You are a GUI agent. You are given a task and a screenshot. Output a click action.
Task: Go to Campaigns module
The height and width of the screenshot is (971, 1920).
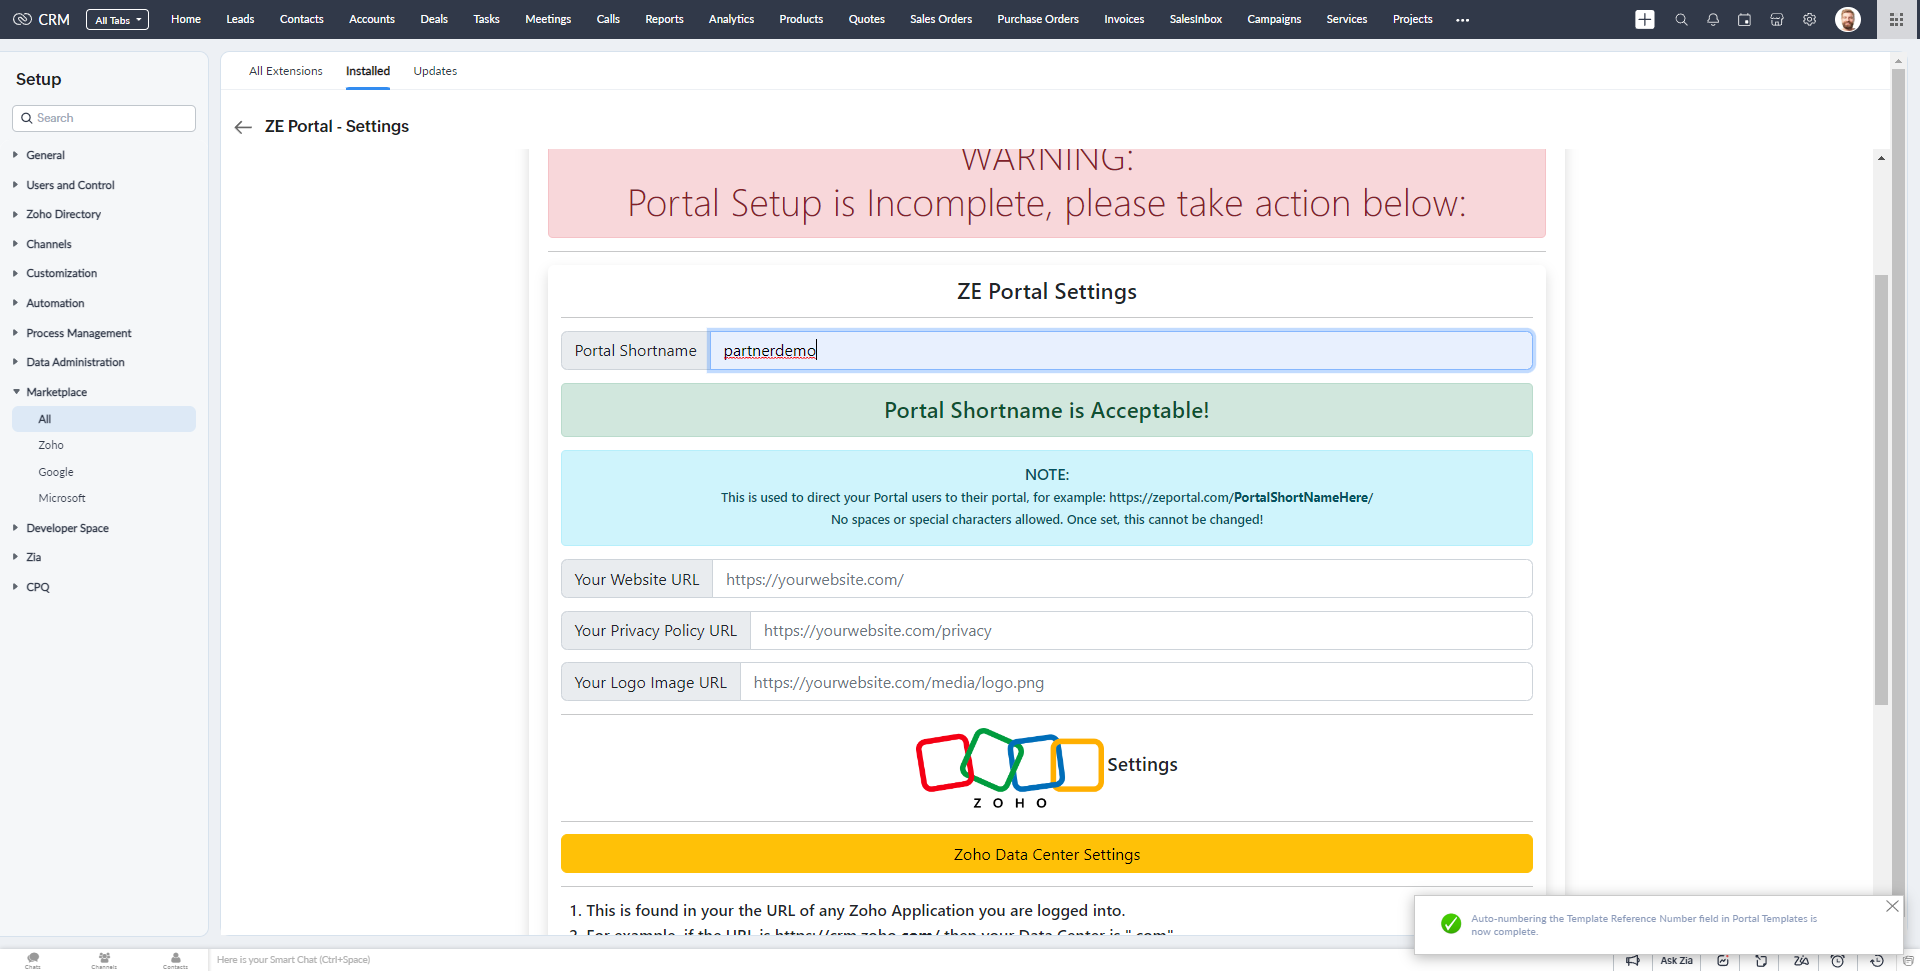pyautogui.click(x=1274, y=19)
